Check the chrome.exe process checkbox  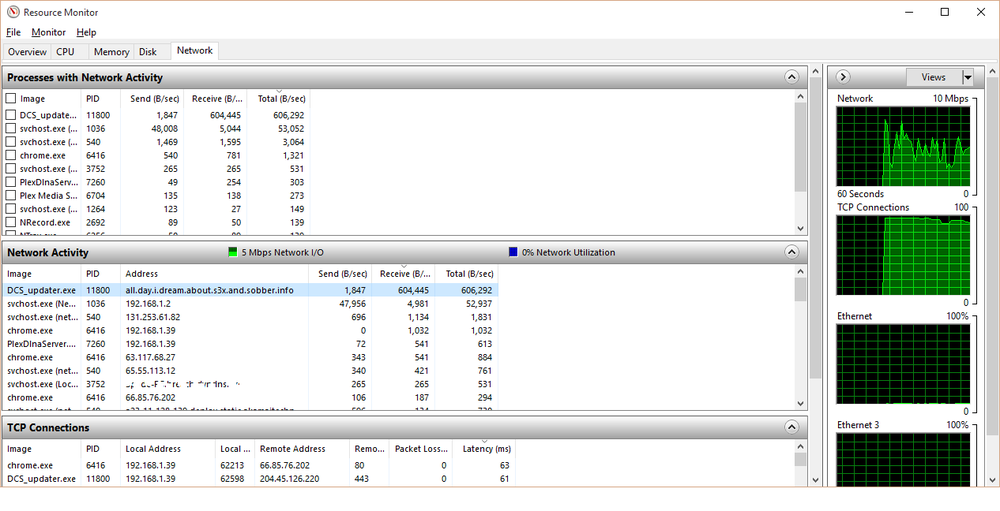coord(11,155)
